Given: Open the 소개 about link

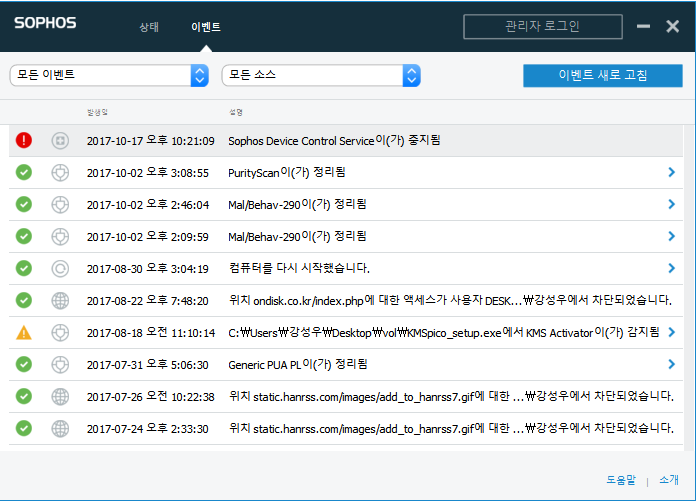Looking at the screenshot, I should tap(669, 479).
